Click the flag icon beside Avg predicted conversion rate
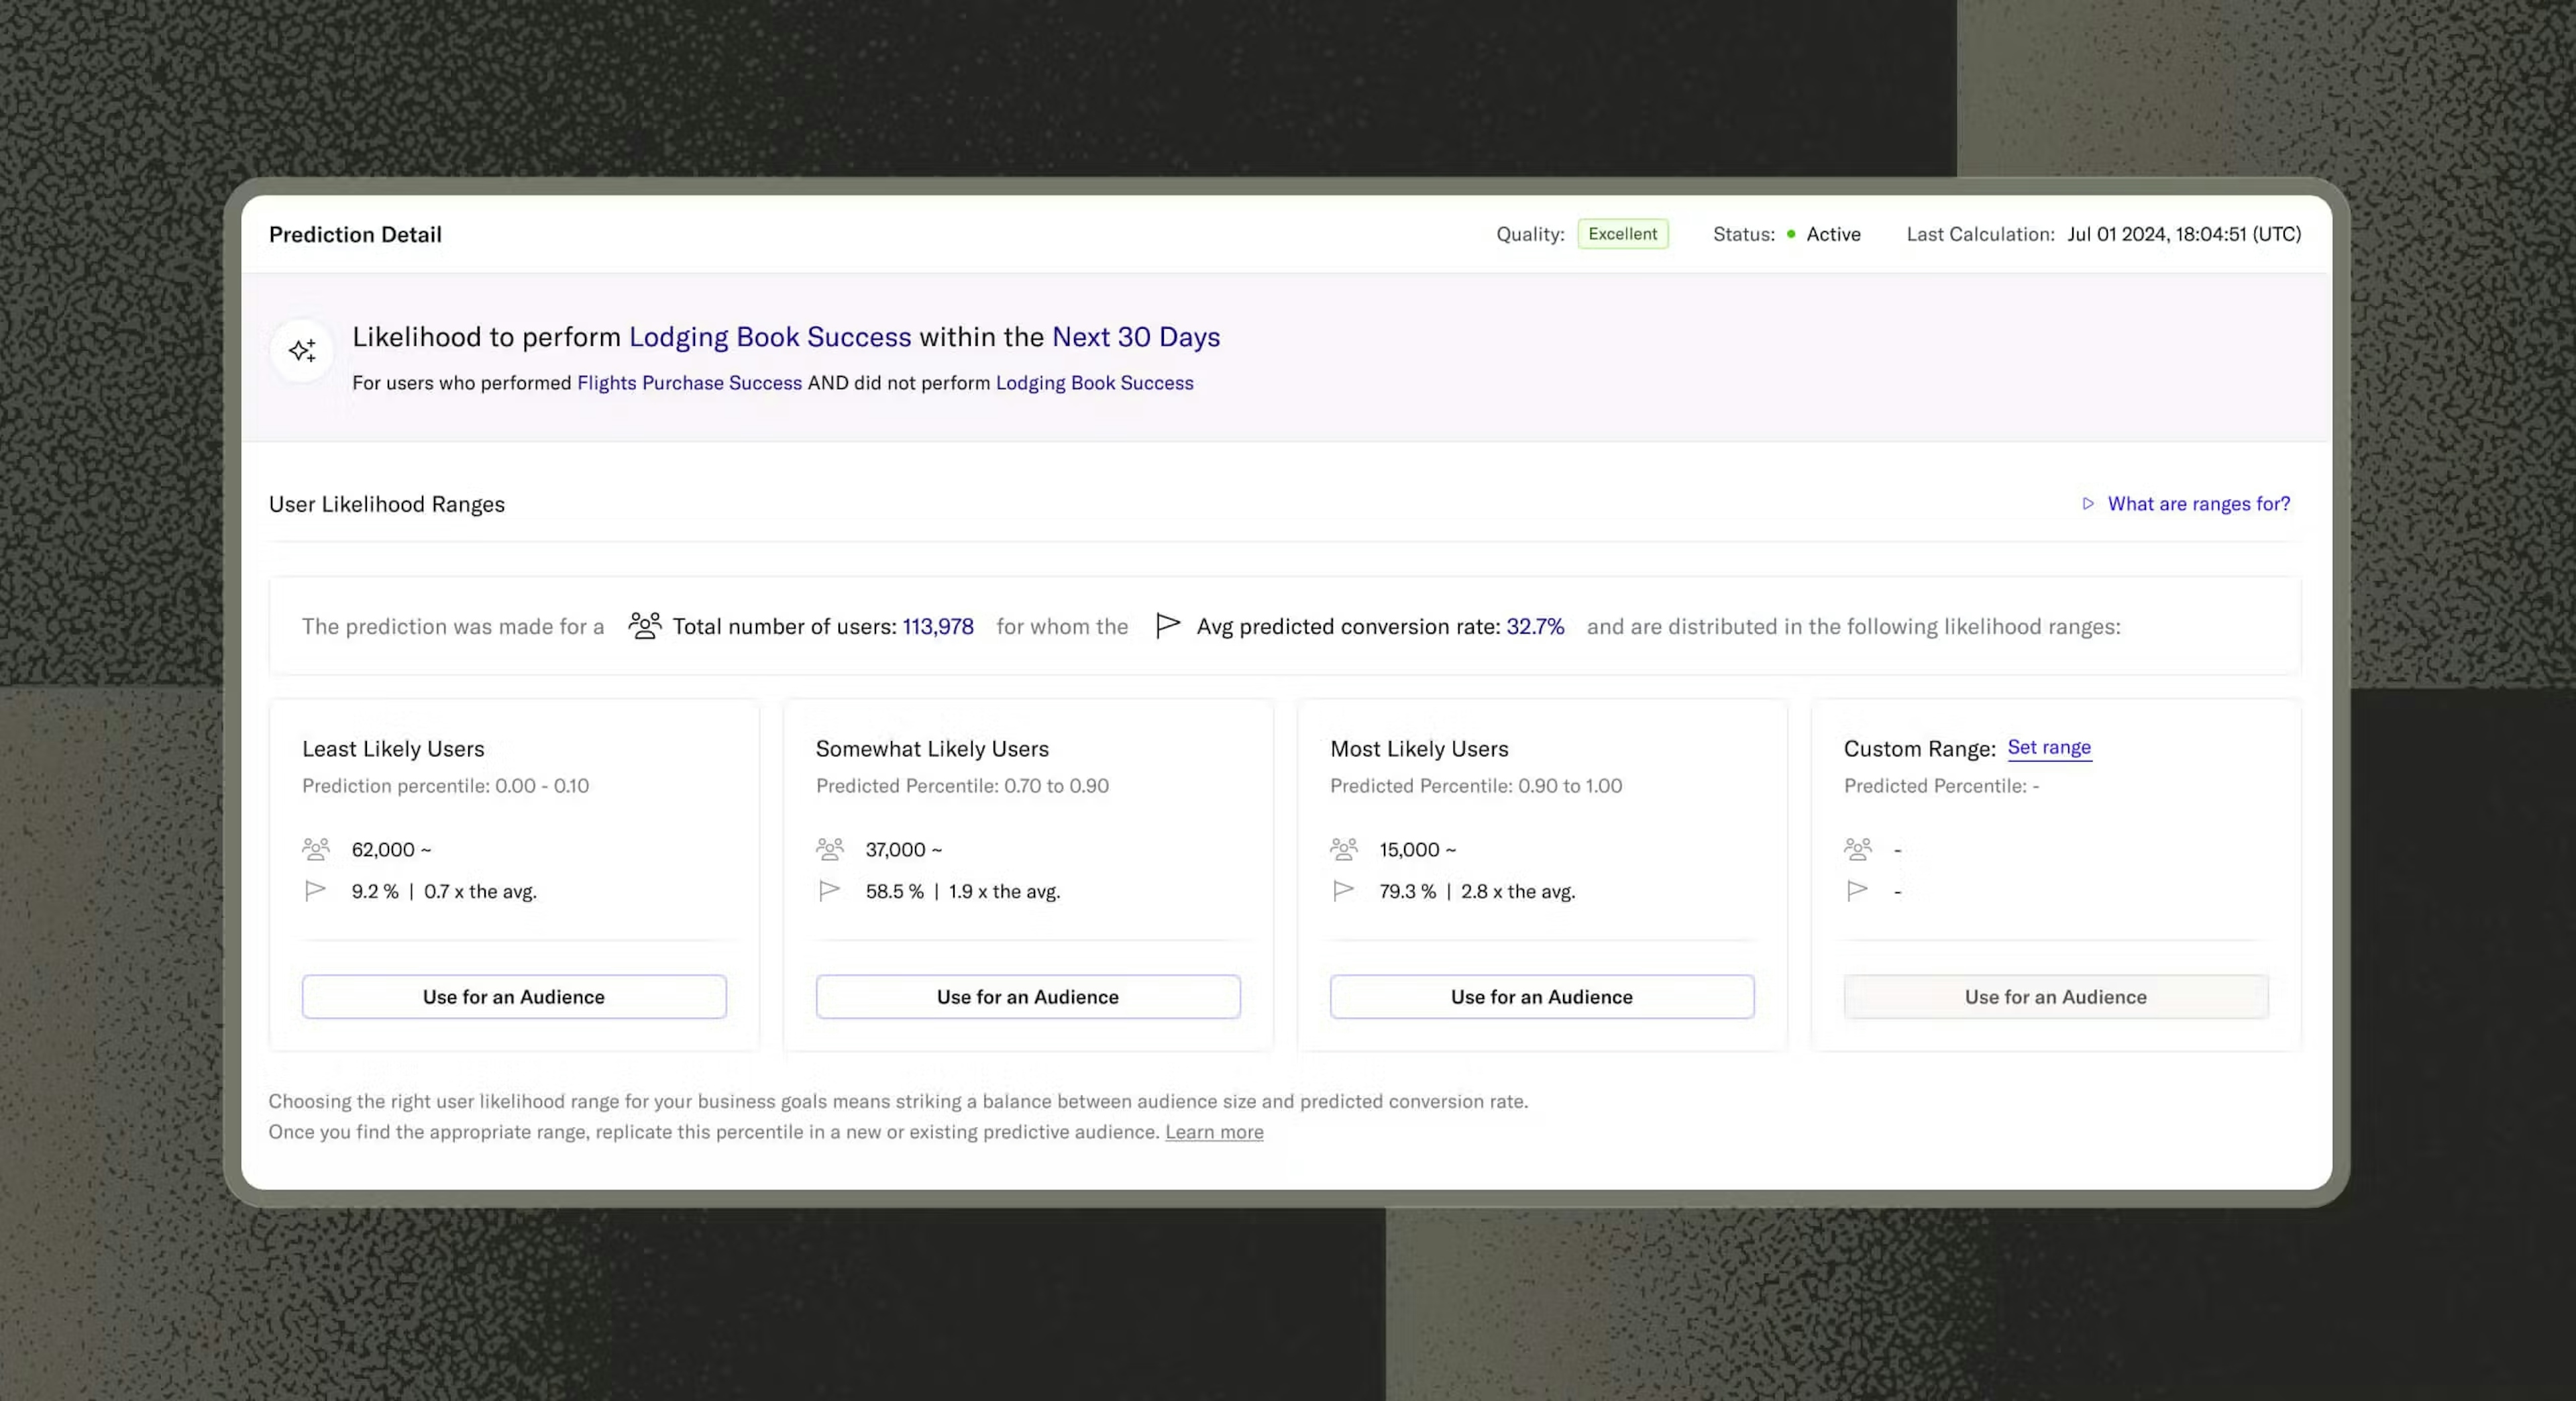Screen dimensions: 2576x1401 click(1168, 625)
